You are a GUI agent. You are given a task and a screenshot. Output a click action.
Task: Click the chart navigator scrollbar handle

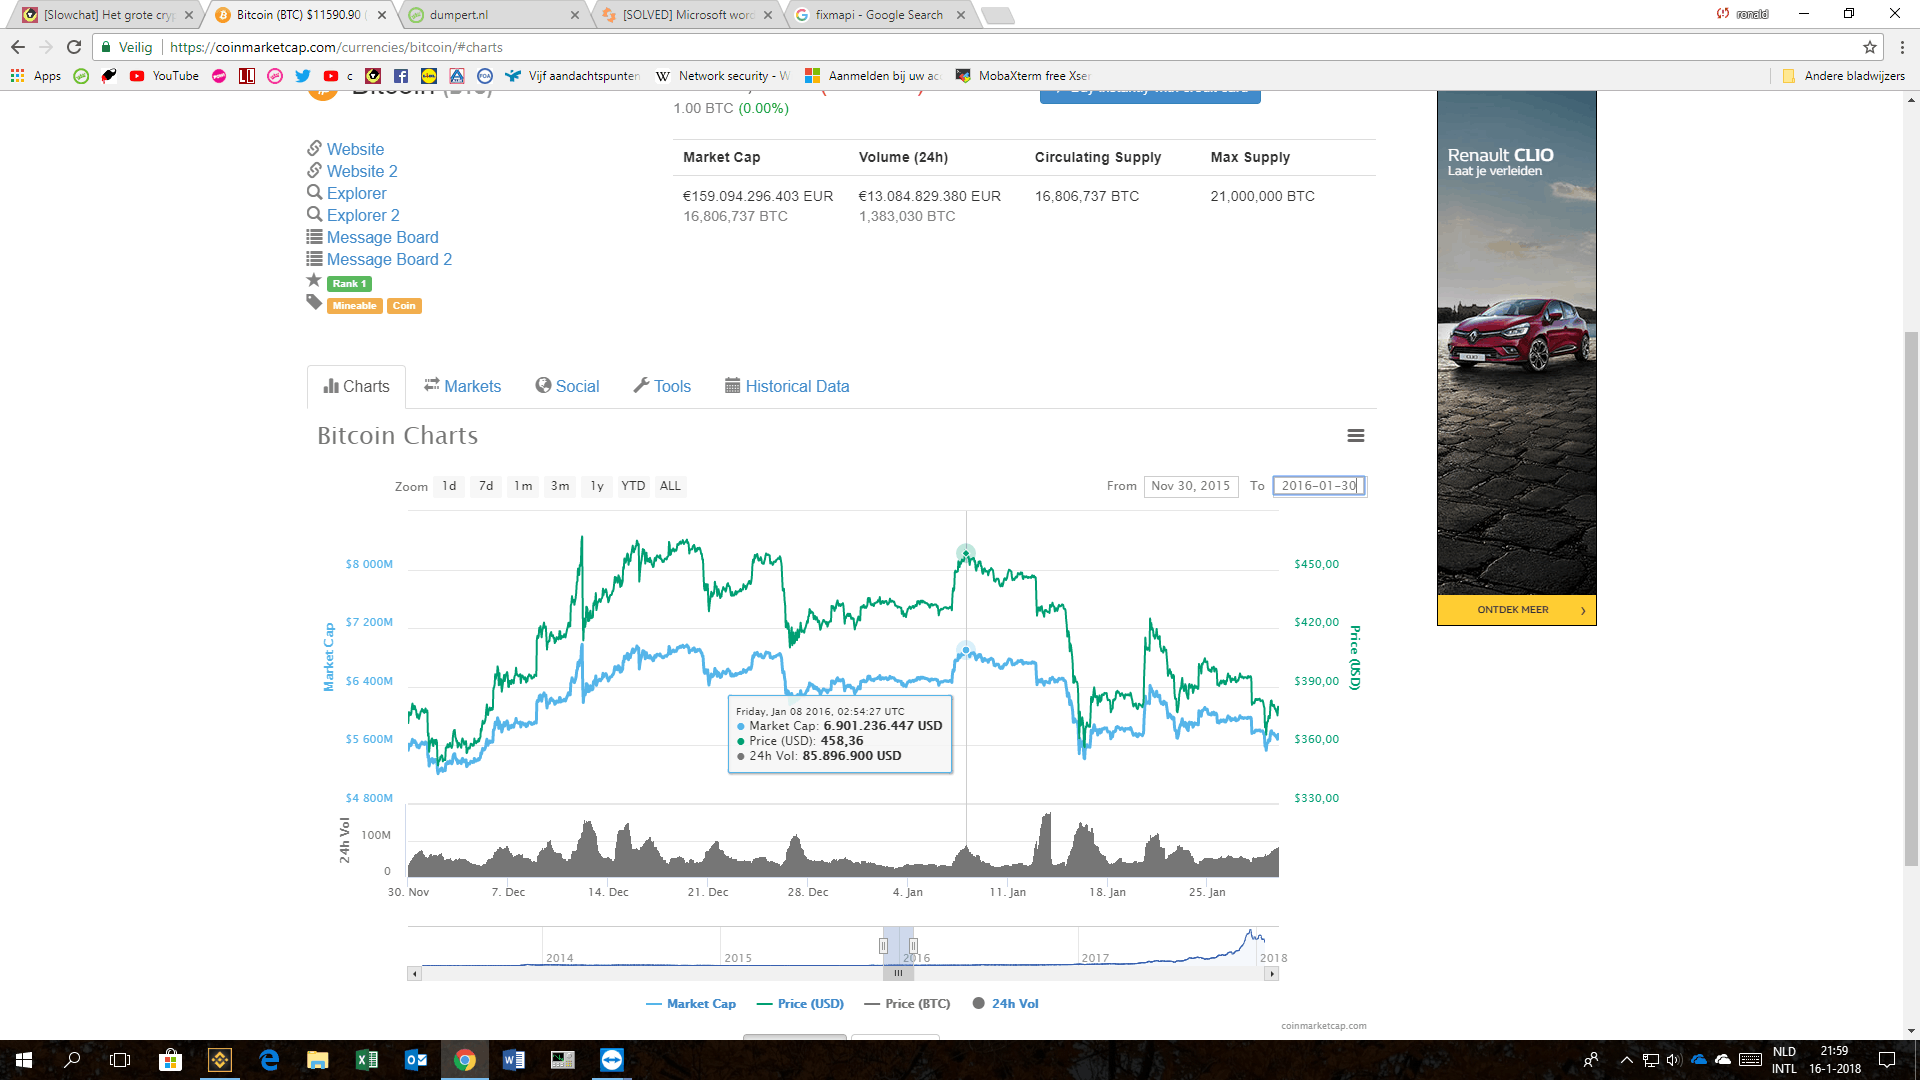point(898,973)
